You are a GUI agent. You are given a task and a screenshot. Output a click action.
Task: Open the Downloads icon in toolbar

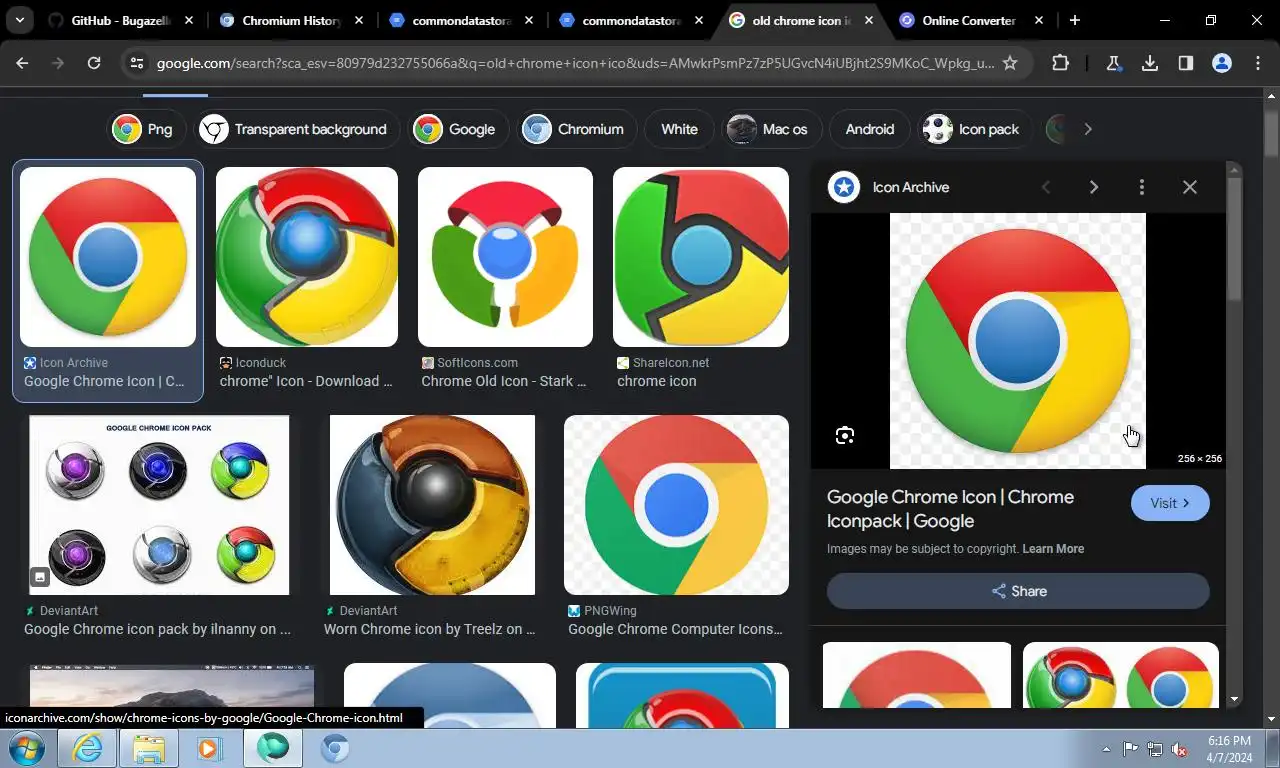(1150, 63)
